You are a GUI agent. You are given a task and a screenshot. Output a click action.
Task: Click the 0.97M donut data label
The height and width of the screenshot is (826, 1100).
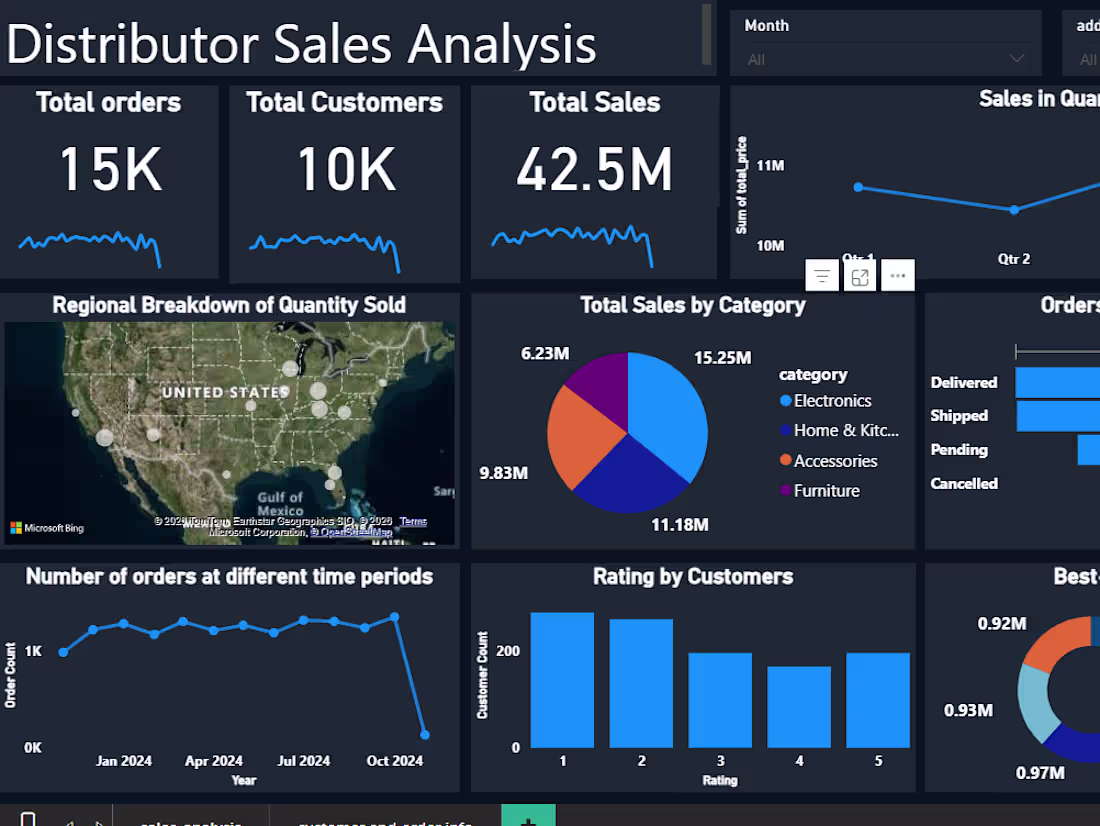1040,773
